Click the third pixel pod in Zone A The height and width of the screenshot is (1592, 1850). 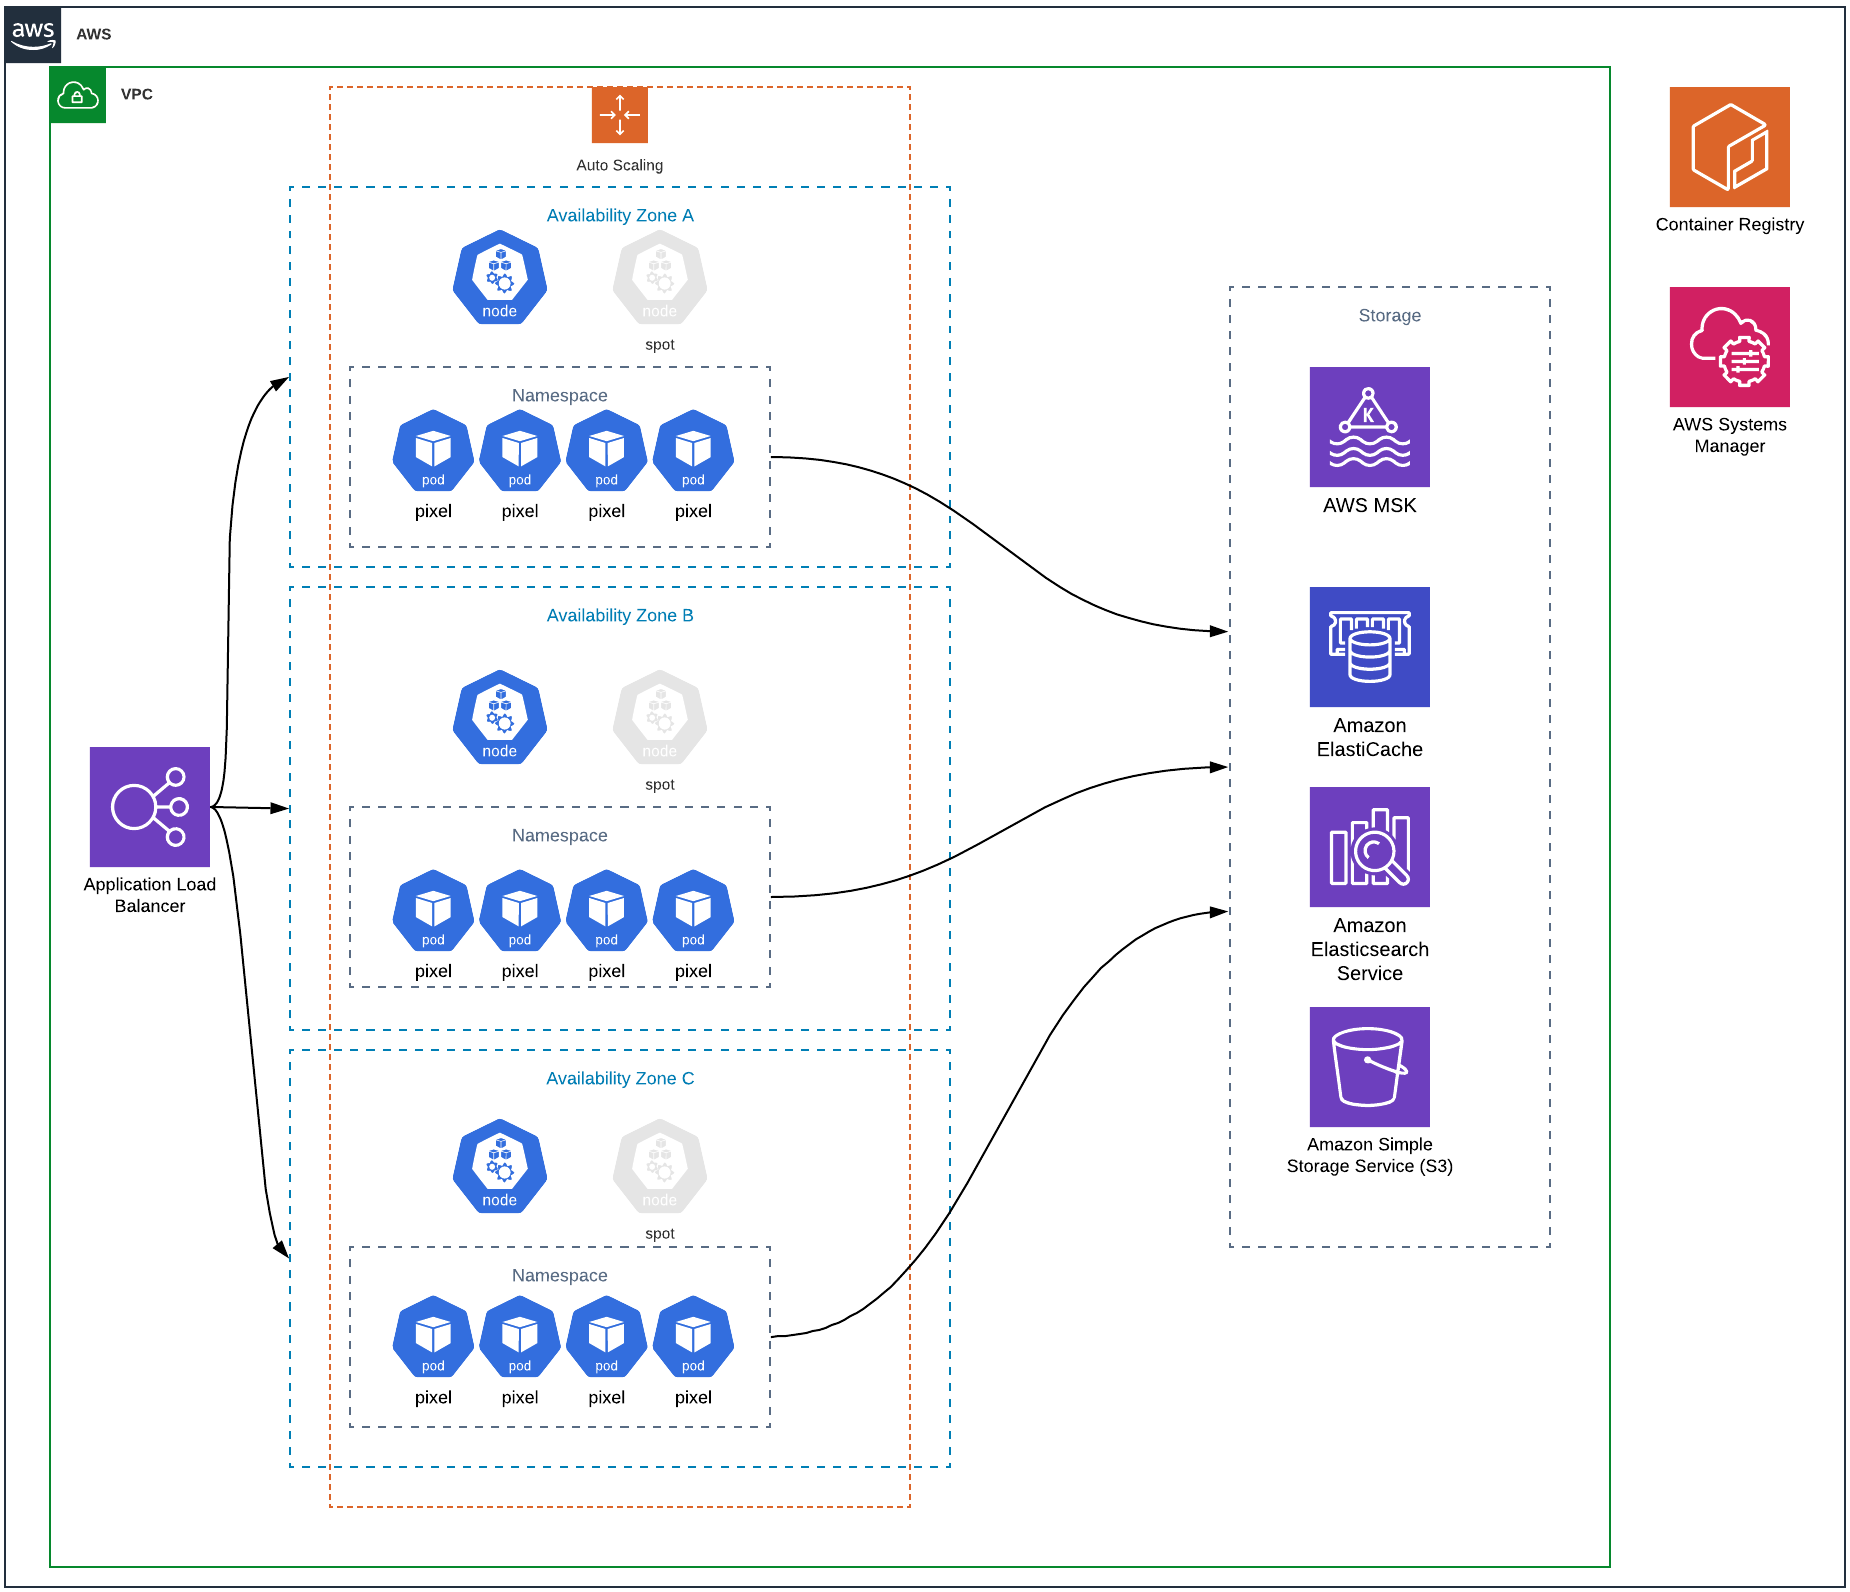click(x=607, y=451)
